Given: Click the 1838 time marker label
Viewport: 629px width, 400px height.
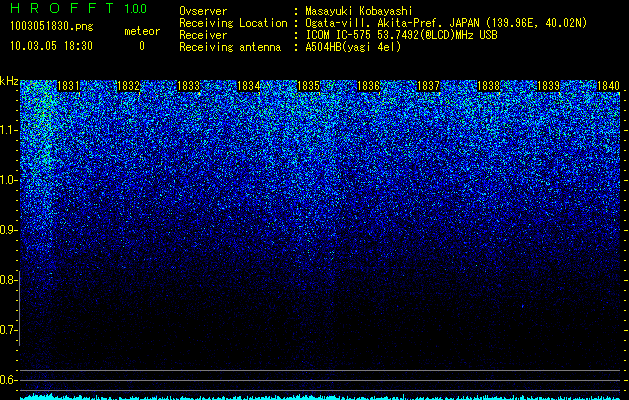Looking at the screenshot, I should pos(489,86).
